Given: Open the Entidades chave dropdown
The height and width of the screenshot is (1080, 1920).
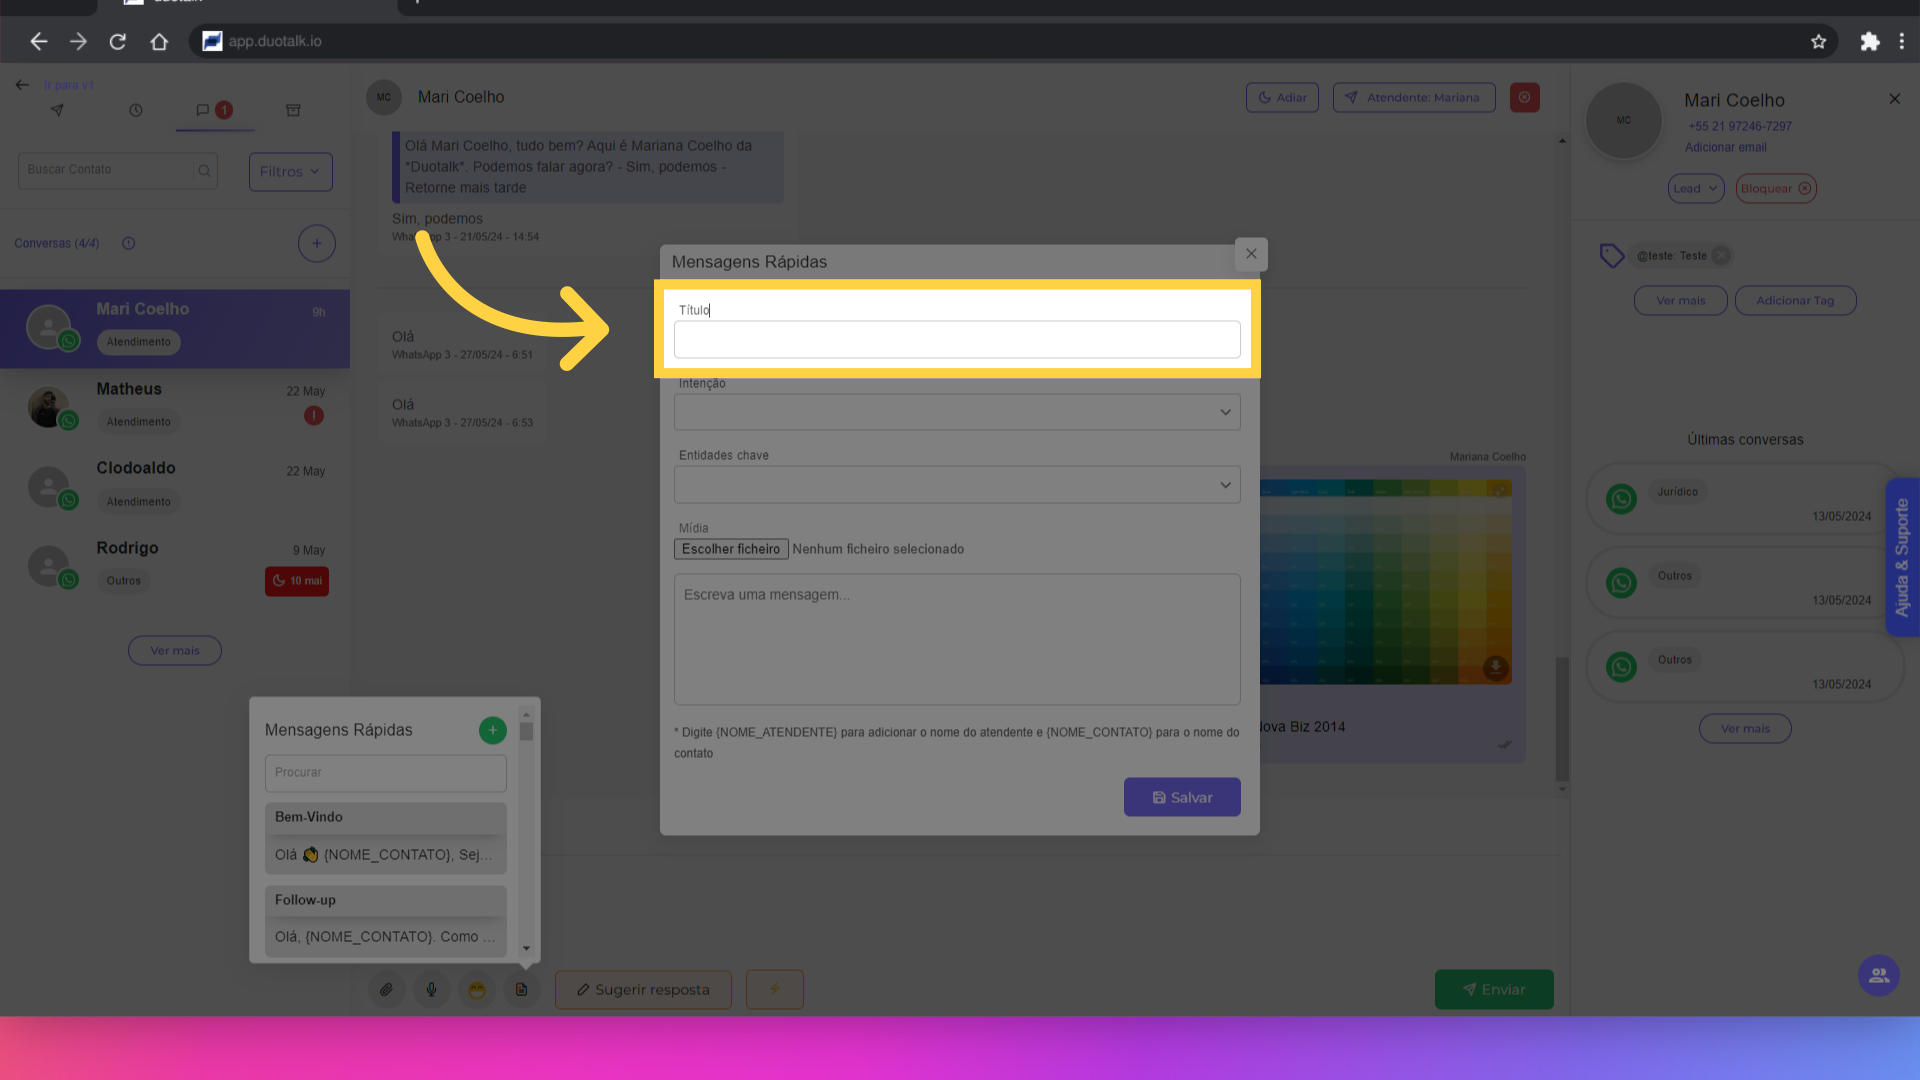Looking at the screenshot, I should click(956, 485).
